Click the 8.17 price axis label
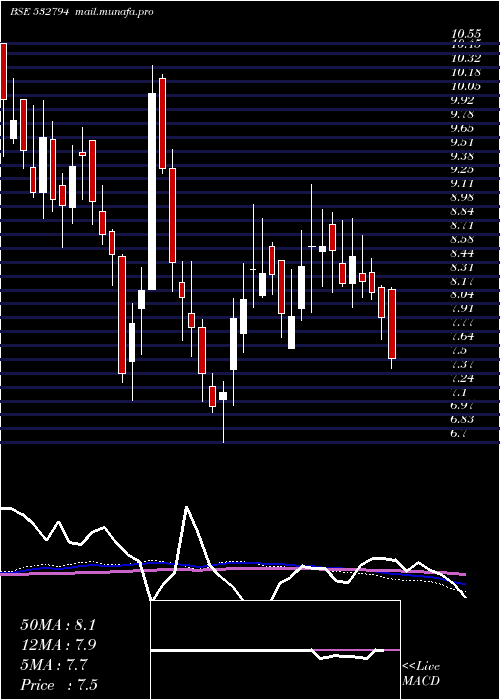500x700 pixels. (464, 281)
